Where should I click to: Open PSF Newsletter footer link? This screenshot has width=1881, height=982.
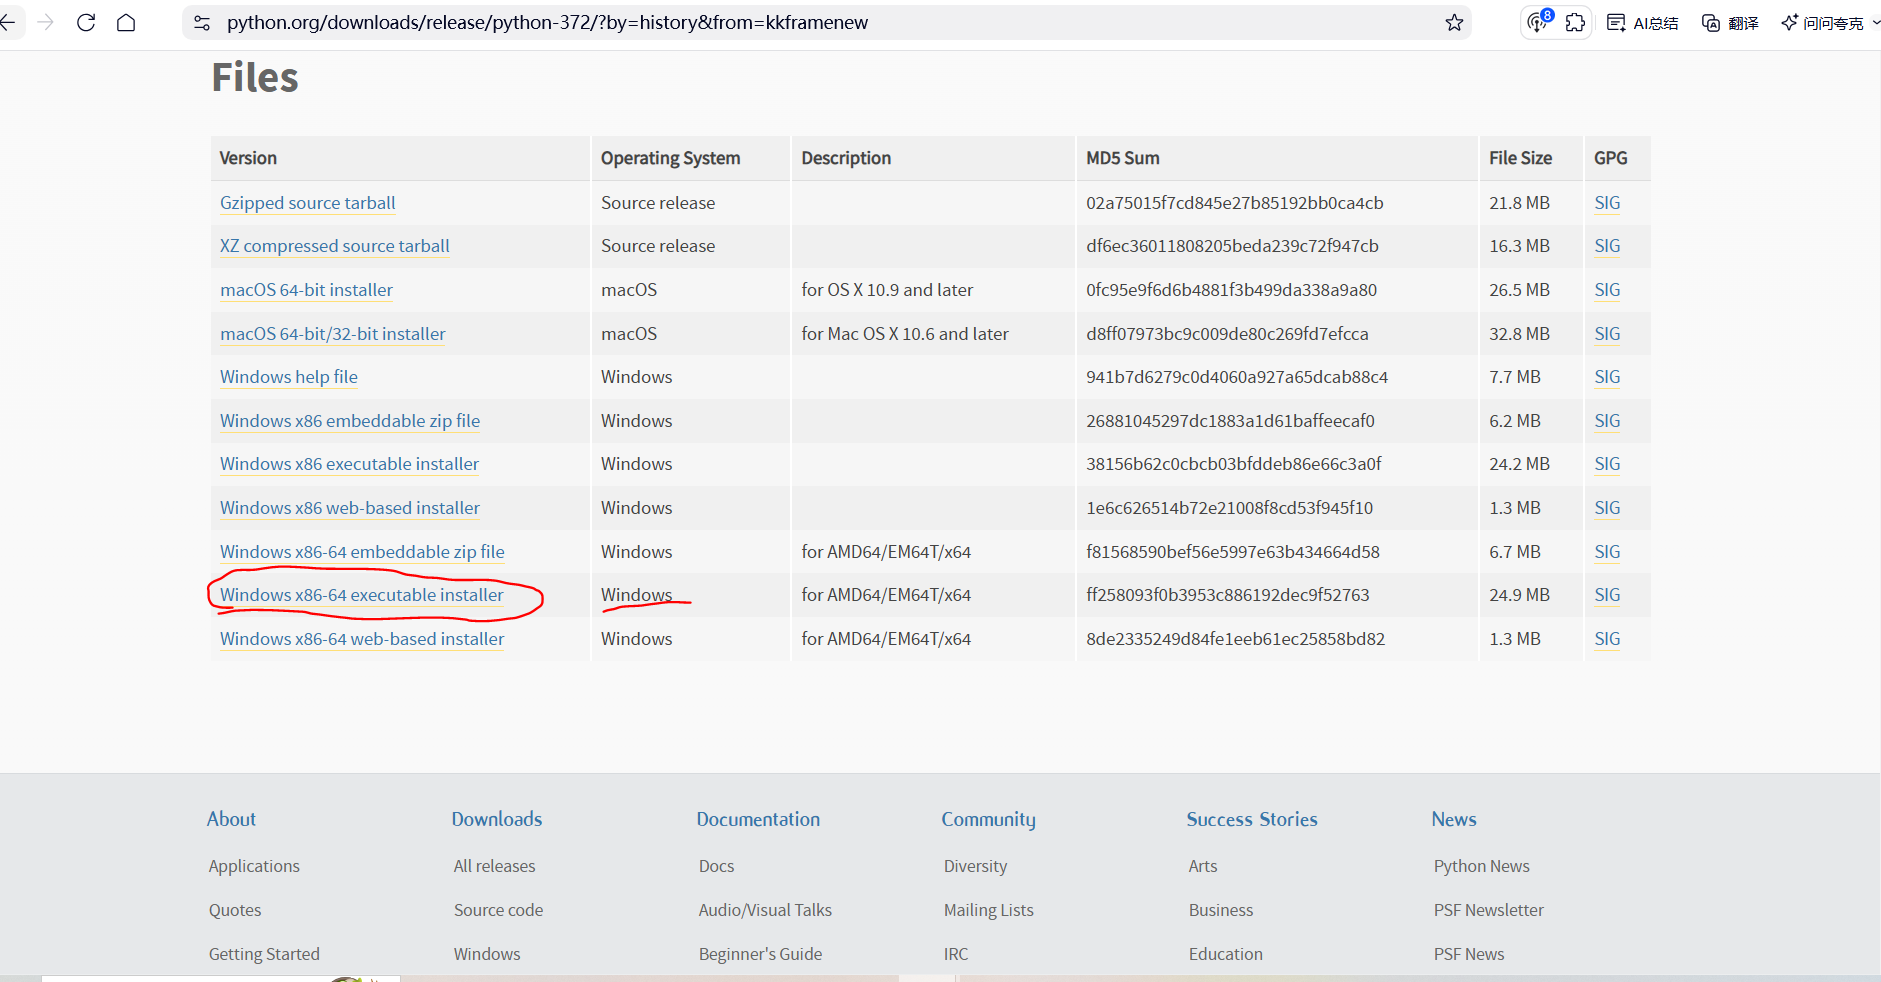click(x=1488, y=910)
